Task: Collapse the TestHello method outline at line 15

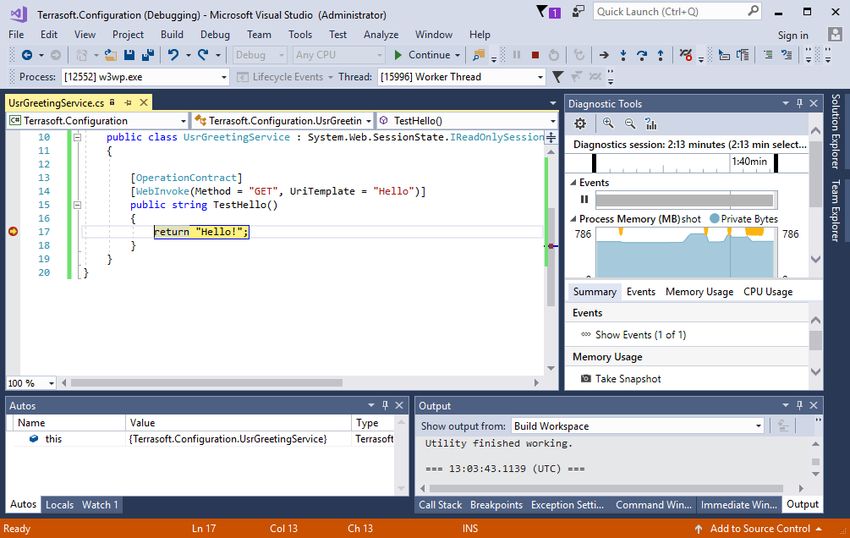Action: pyautogui.click(x=77, y=205)
